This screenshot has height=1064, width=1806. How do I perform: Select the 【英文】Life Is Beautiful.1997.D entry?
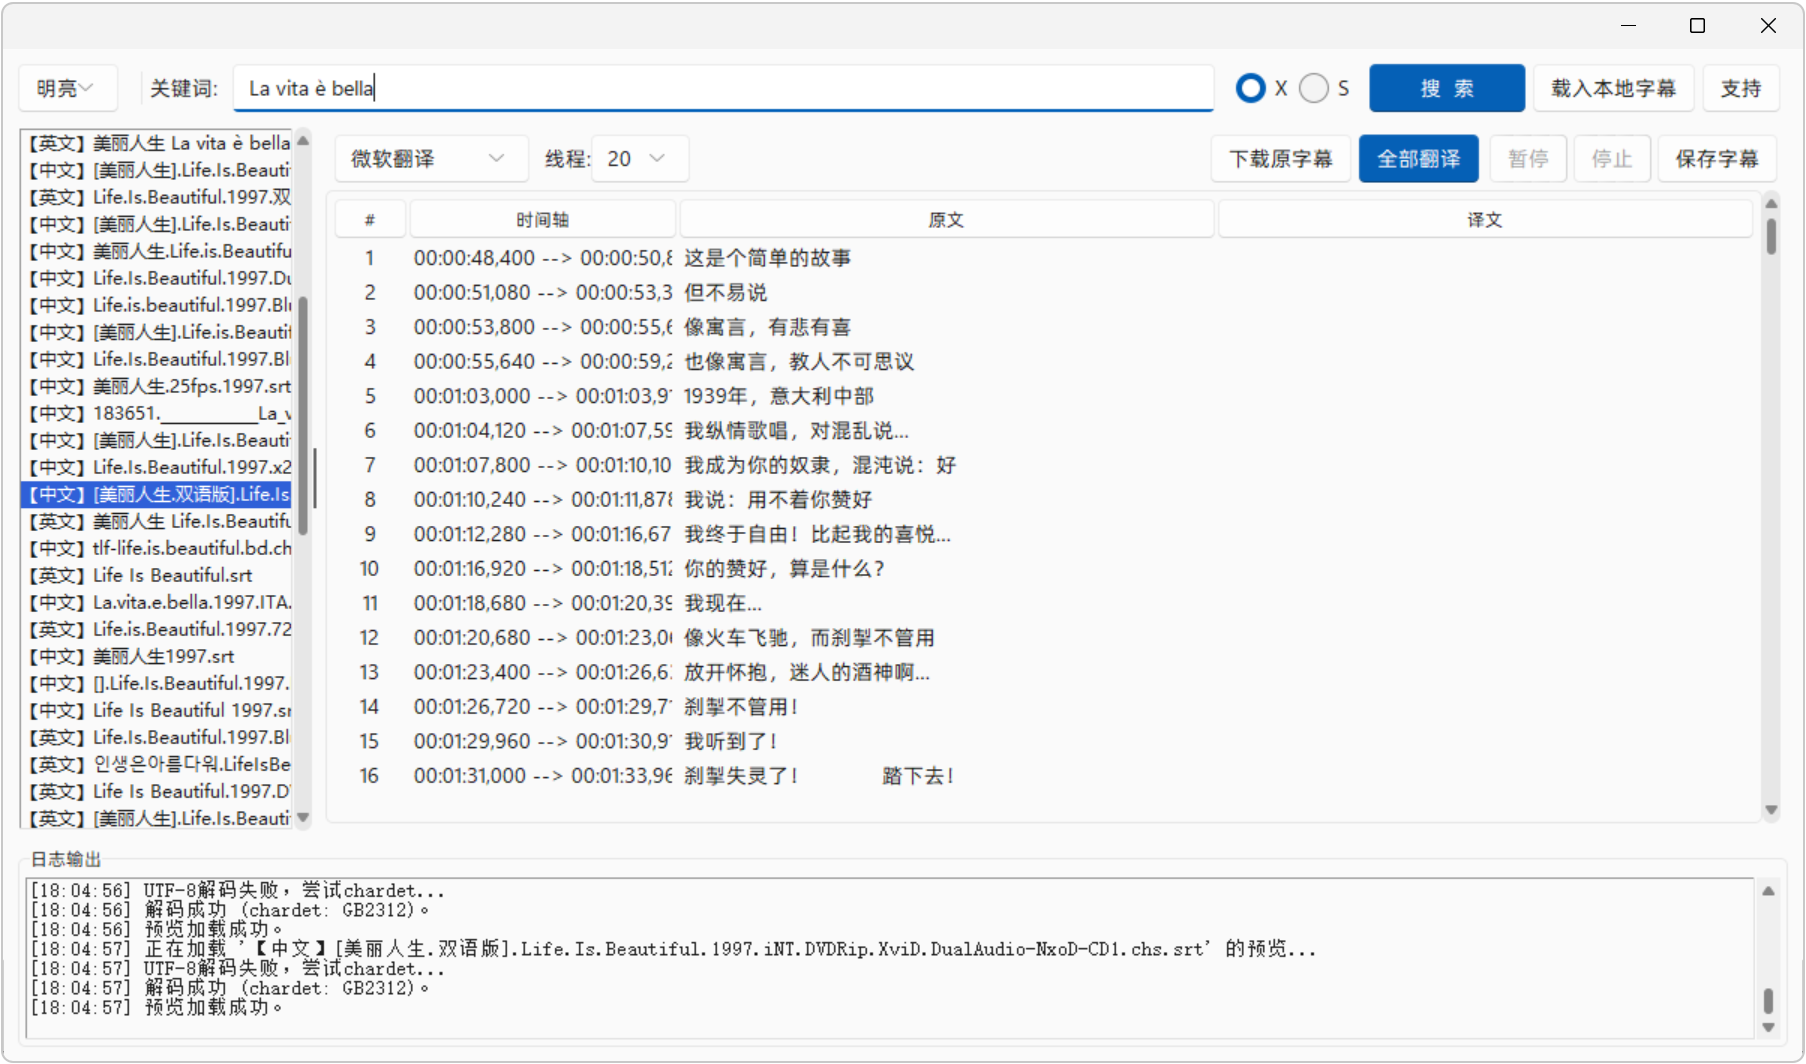tap(158, 791)
